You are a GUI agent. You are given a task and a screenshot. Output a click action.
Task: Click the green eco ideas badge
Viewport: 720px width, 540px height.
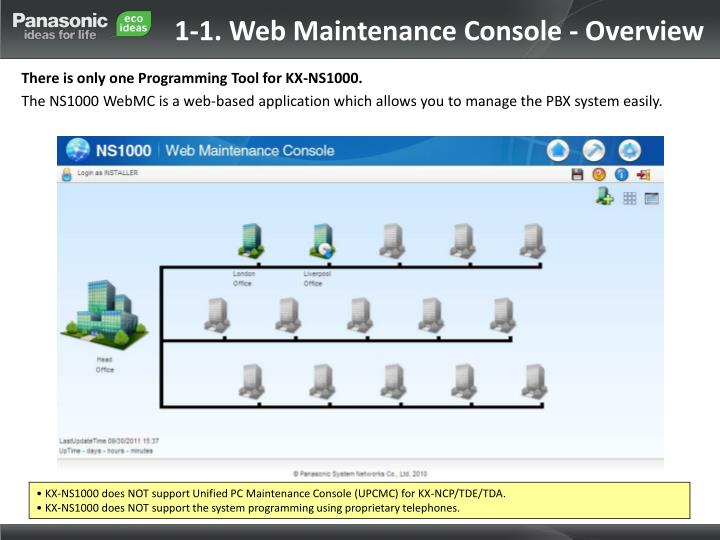tap(133, 24)
